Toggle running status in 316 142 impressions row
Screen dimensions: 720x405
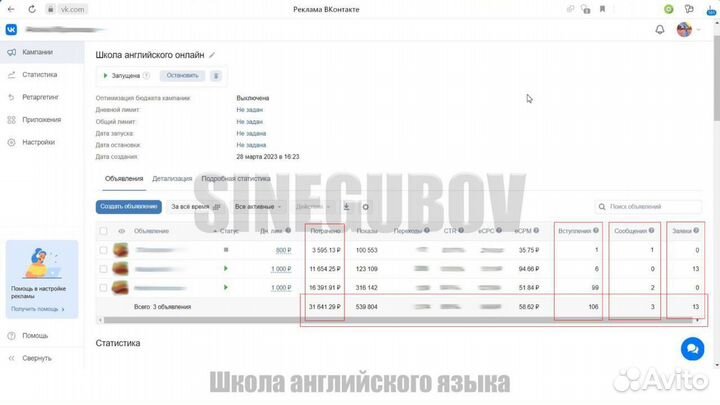226,287
